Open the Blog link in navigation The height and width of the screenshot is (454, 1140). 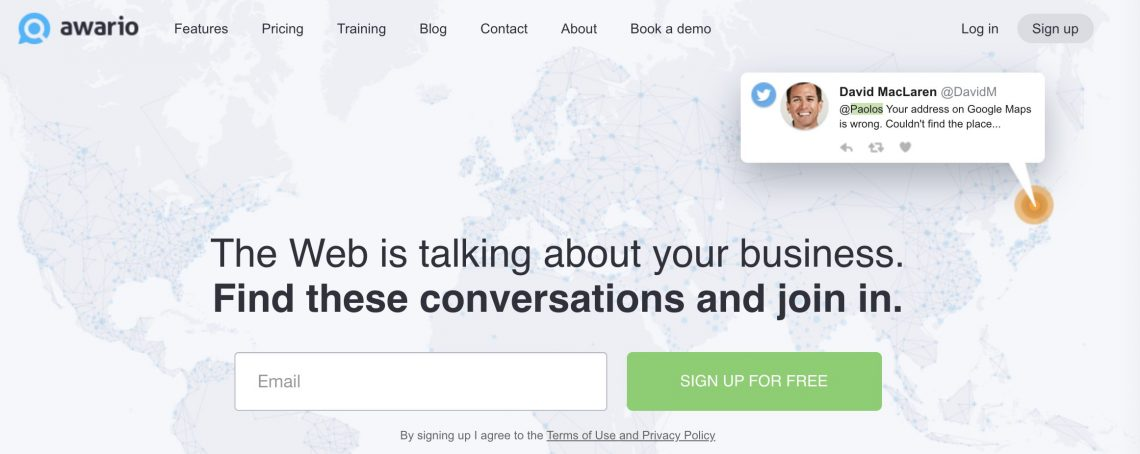[433, 29]
